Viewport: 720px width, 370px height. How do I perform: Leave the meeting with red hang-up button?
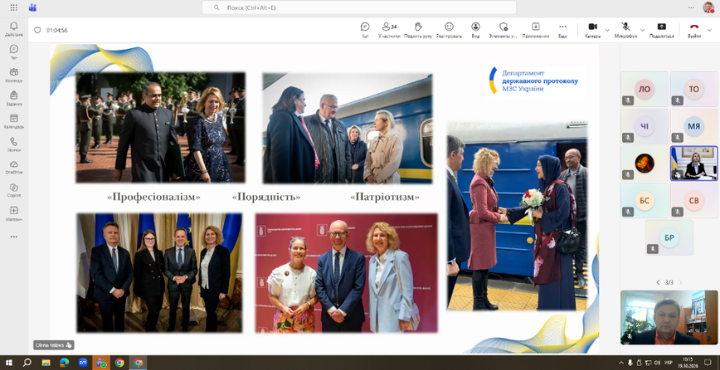[694, 30]
